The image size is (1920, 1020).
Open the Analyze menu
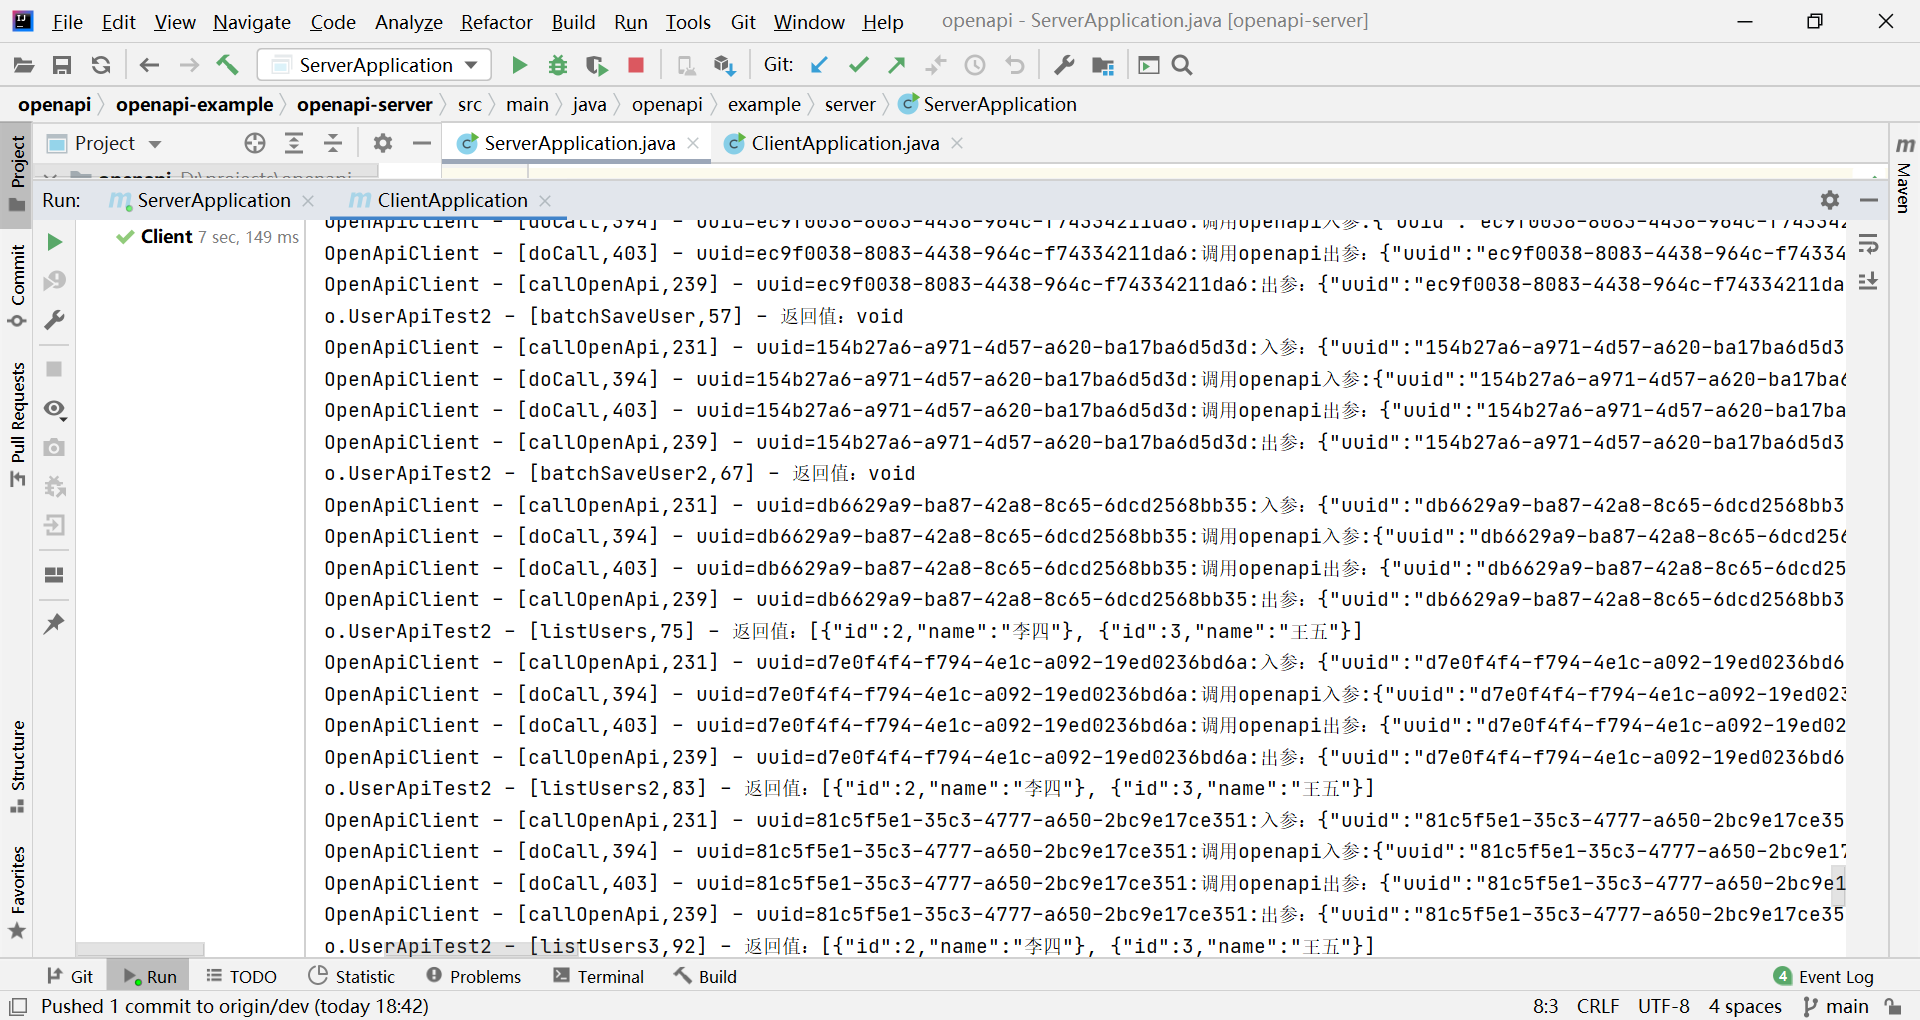point(408,21)
